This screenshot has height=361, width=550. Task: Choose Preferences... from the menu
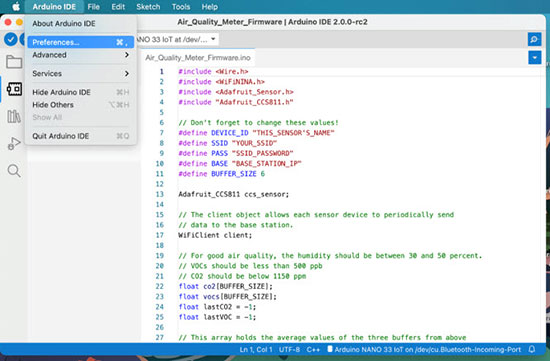81,42
